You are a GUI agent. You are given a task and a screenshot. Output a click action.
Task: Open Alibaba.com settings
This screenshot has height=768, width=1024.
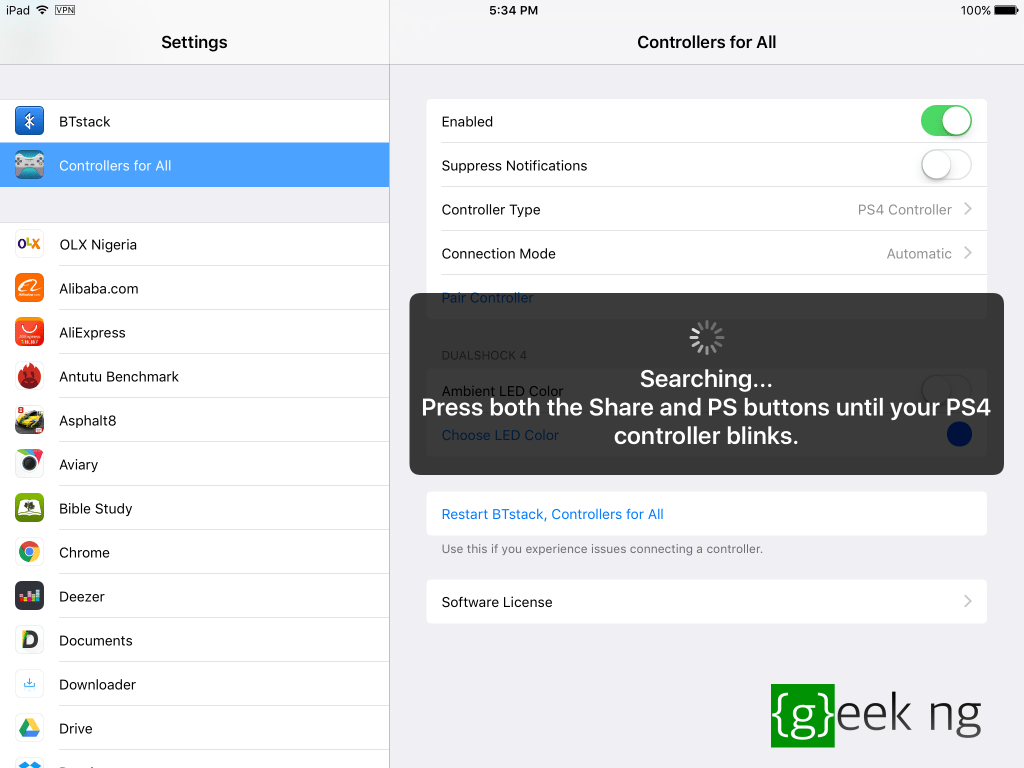pyautogui.click(x=195, y=288)
